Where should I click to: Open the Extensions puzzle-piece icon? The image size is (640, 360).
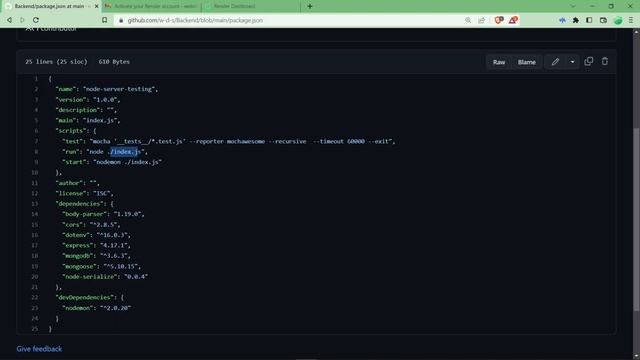click(576, 20)
